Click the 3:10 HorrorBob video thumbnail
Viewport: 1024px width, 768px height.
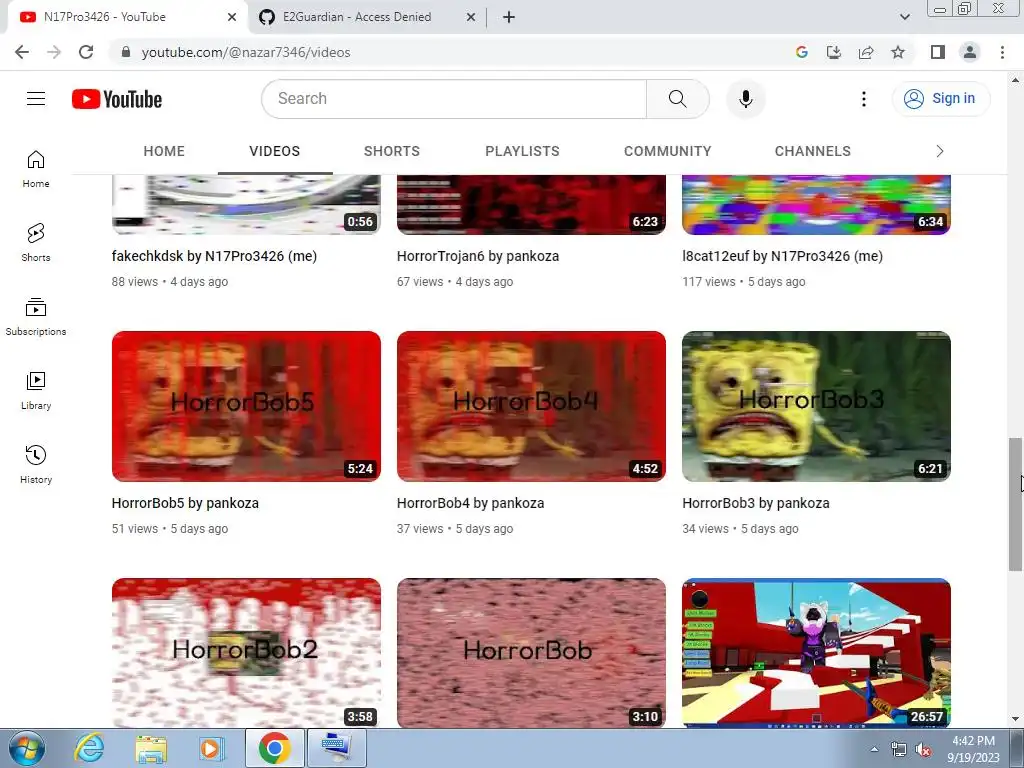tap(532, 653)
